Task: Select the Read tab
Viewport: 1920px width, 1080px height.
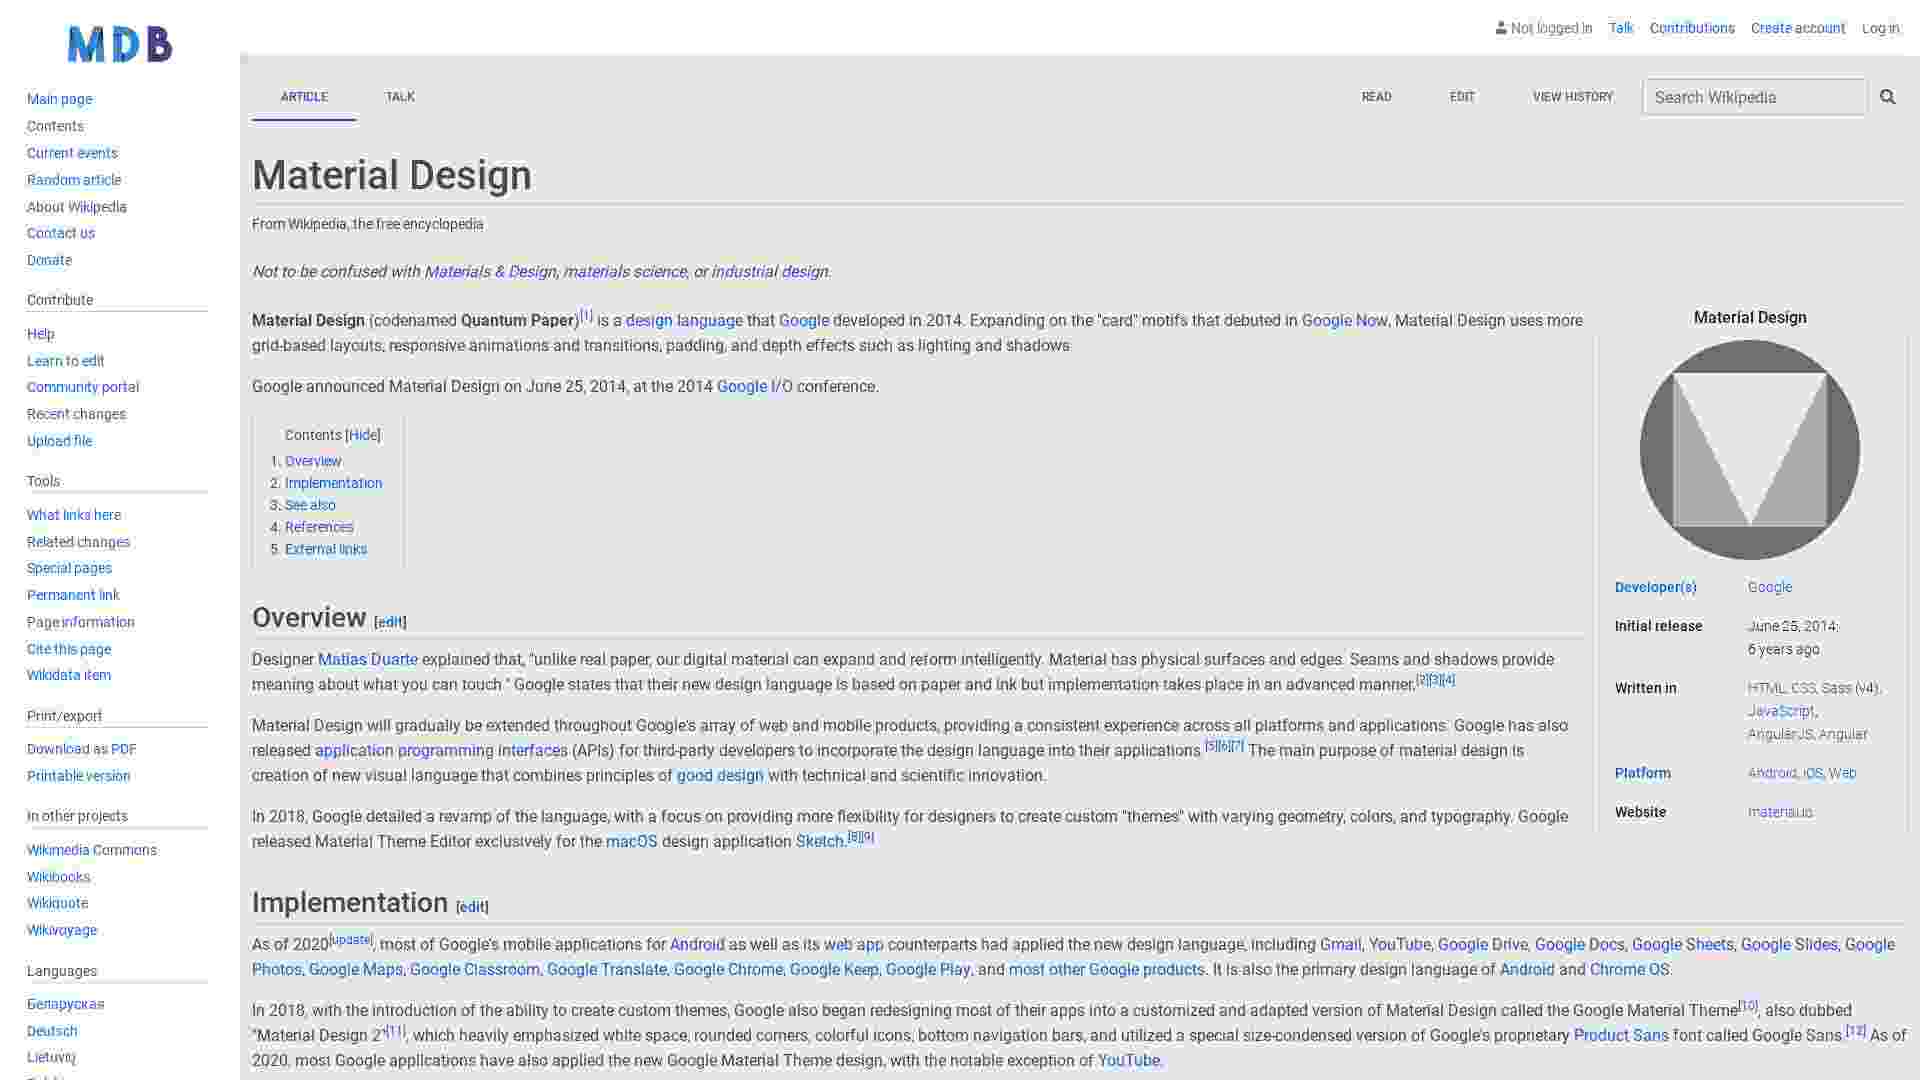Action: click(1376, 97)
